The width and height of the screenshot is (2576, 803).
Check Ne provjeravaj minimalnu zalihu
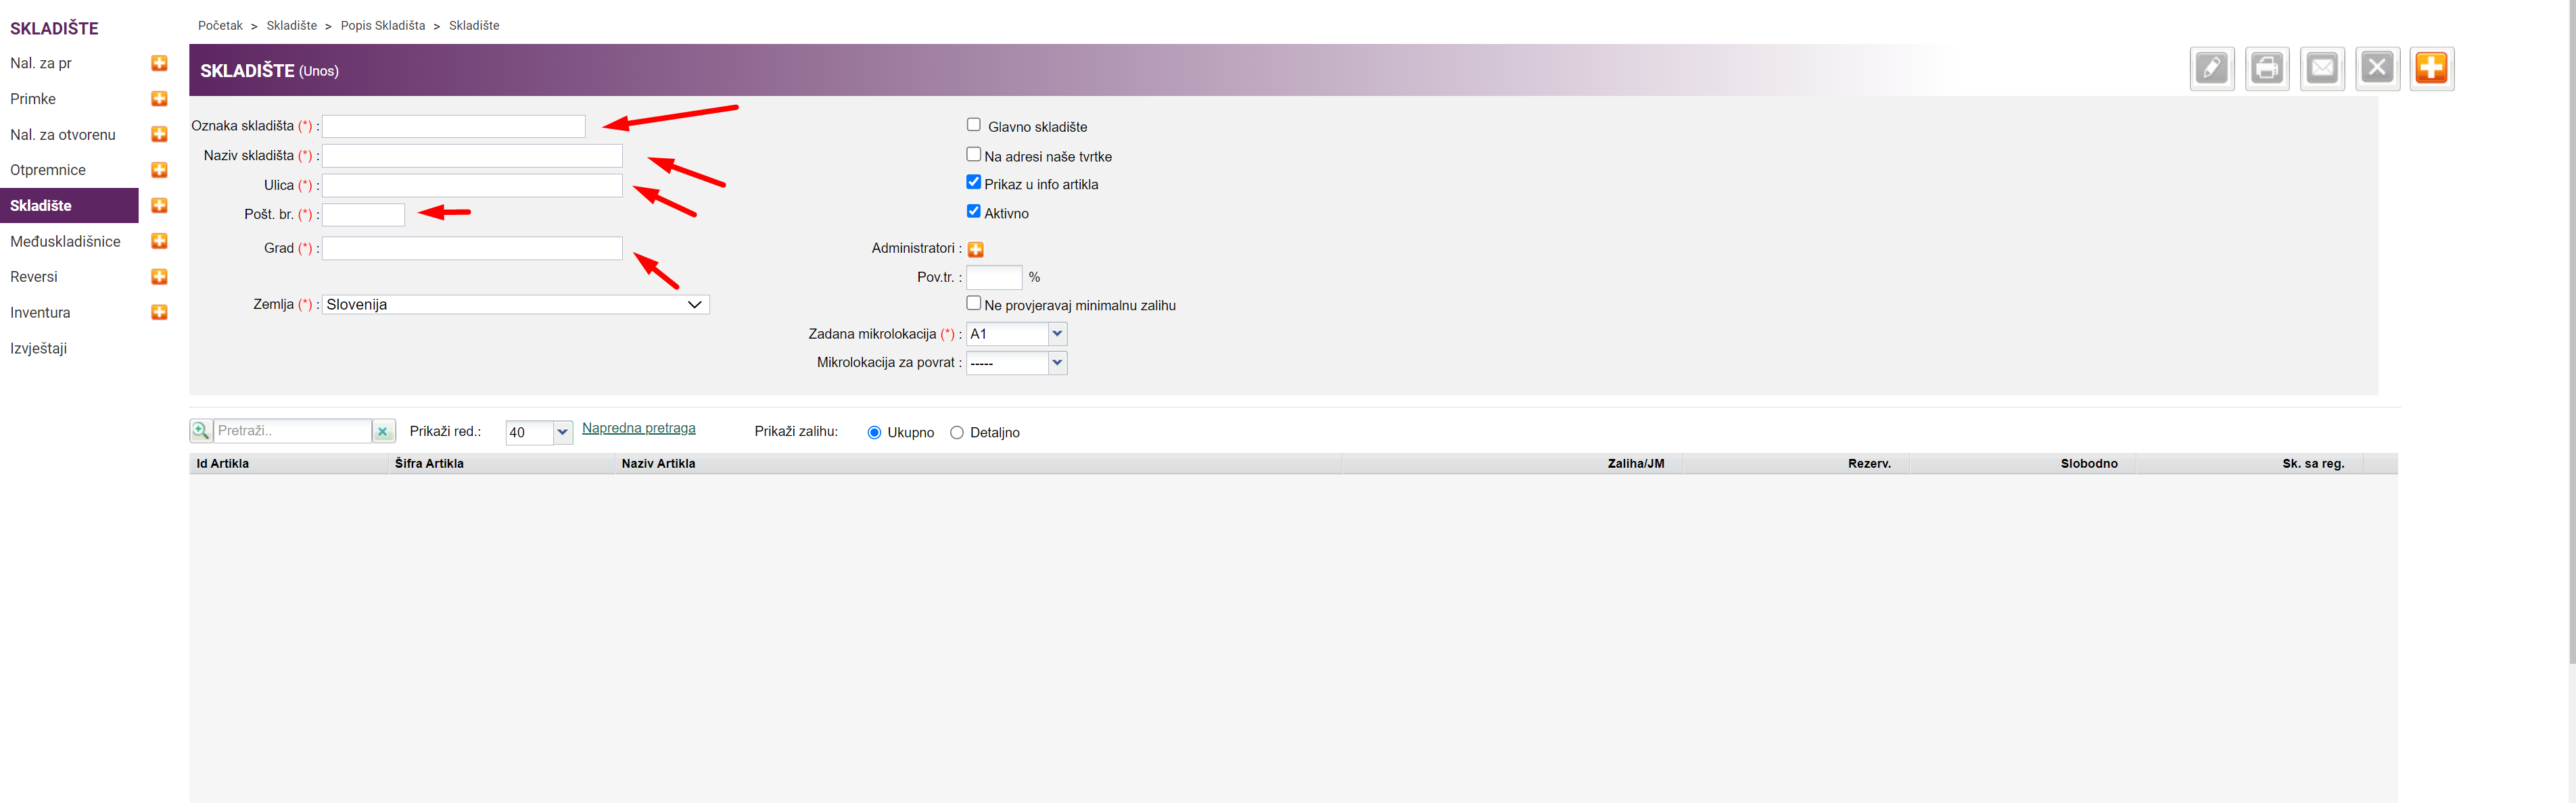973,303
